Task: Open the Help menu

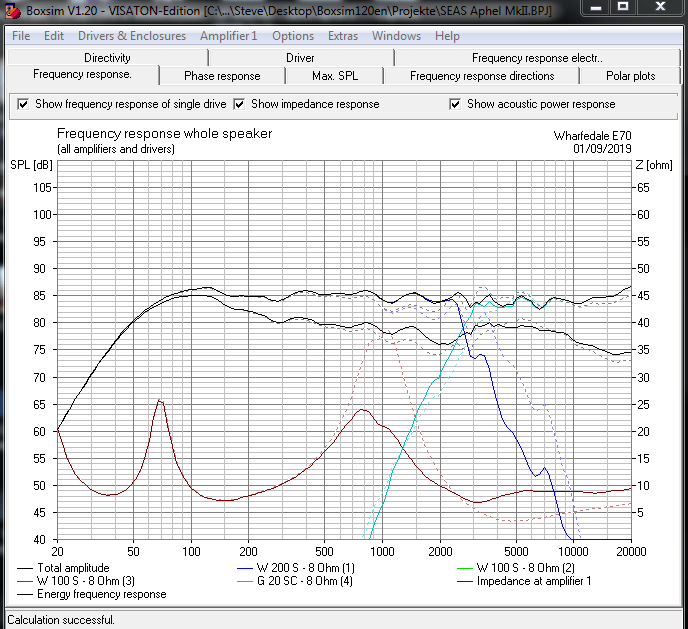Action: (448, 36)
